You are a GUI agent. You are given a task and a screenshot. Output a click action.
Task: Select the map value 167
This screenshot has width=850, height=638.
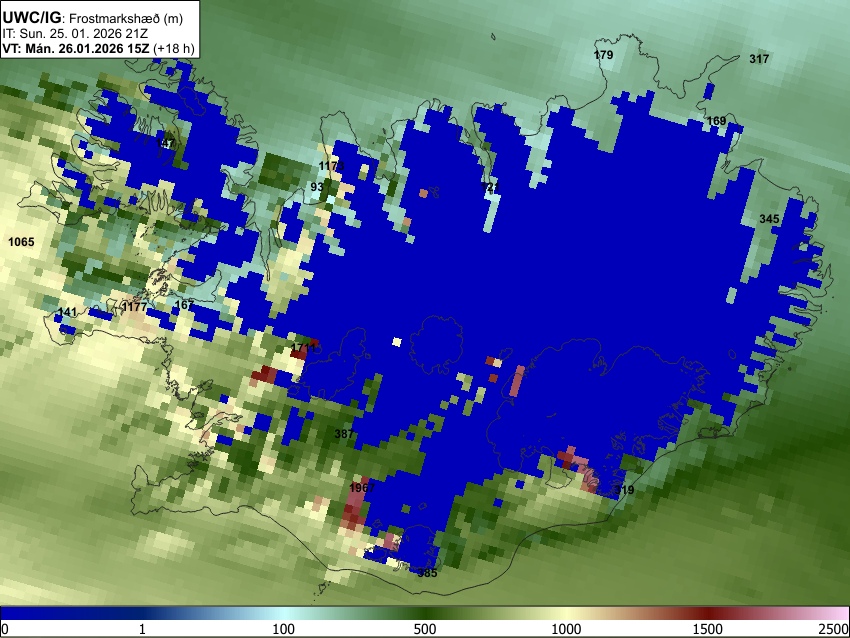coord(184,305)
